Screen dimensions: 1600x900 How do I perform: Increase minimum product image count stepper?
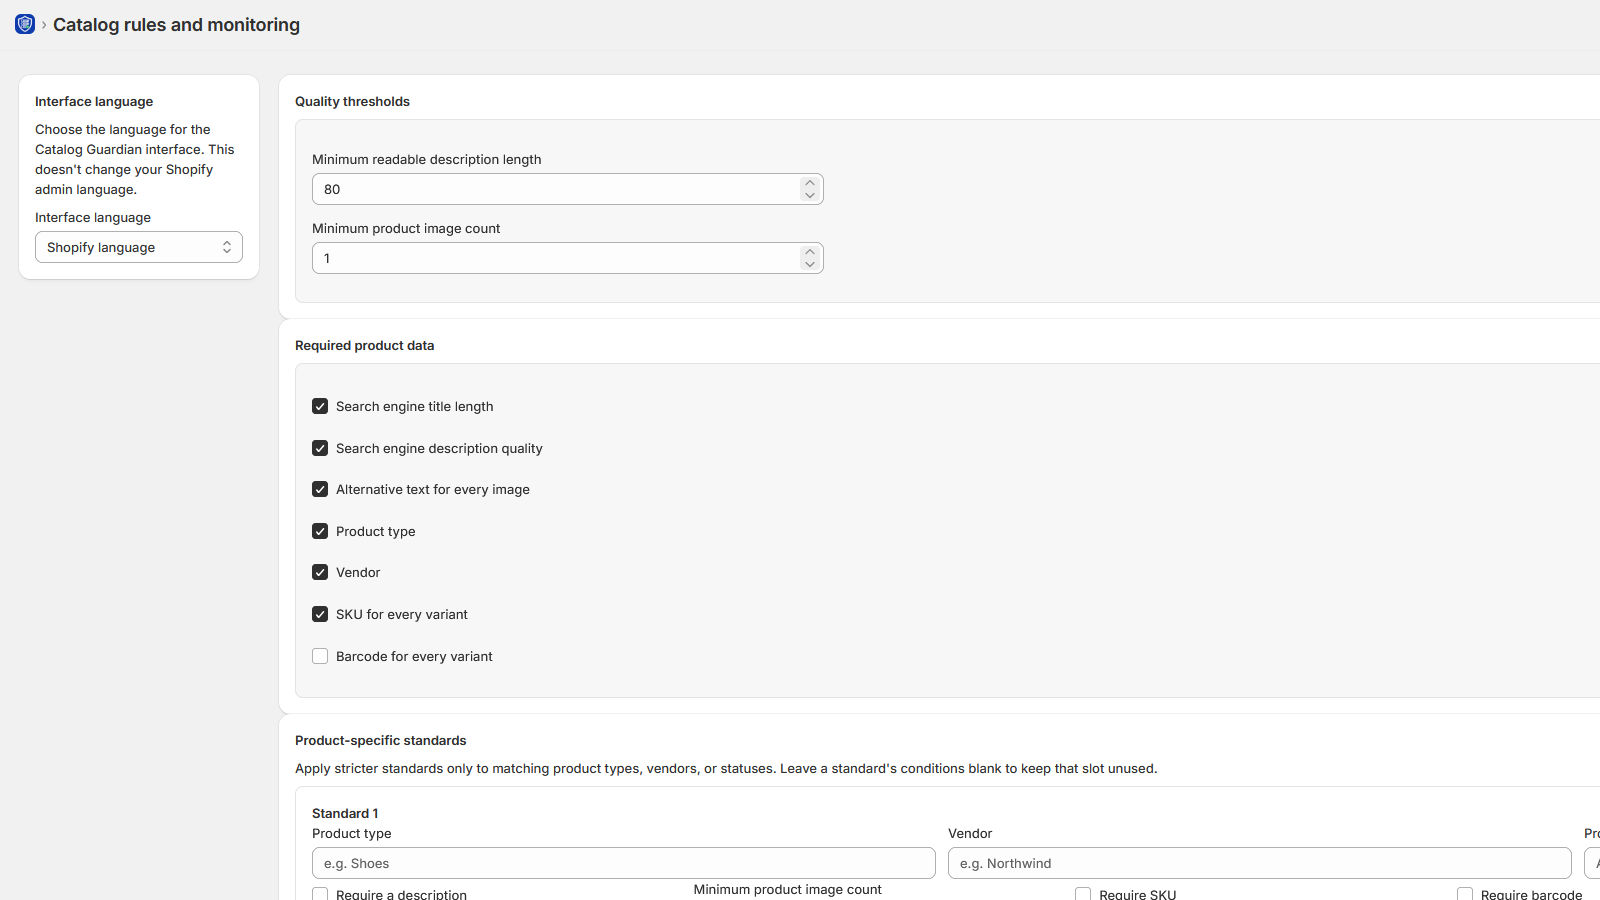click(x=810, y=252)
